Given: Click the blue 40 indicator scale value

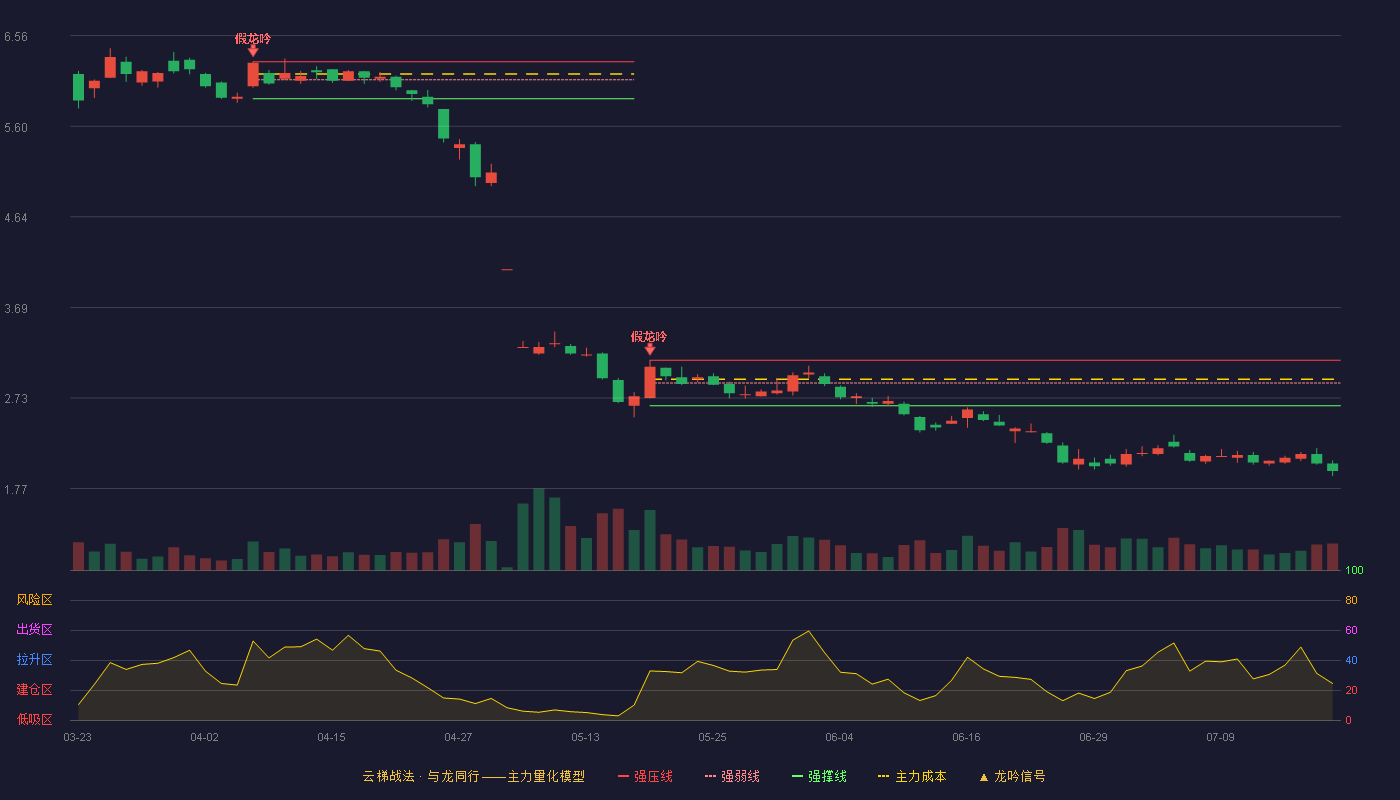Looking at the screenshot, I should (x=1351, y=660).
